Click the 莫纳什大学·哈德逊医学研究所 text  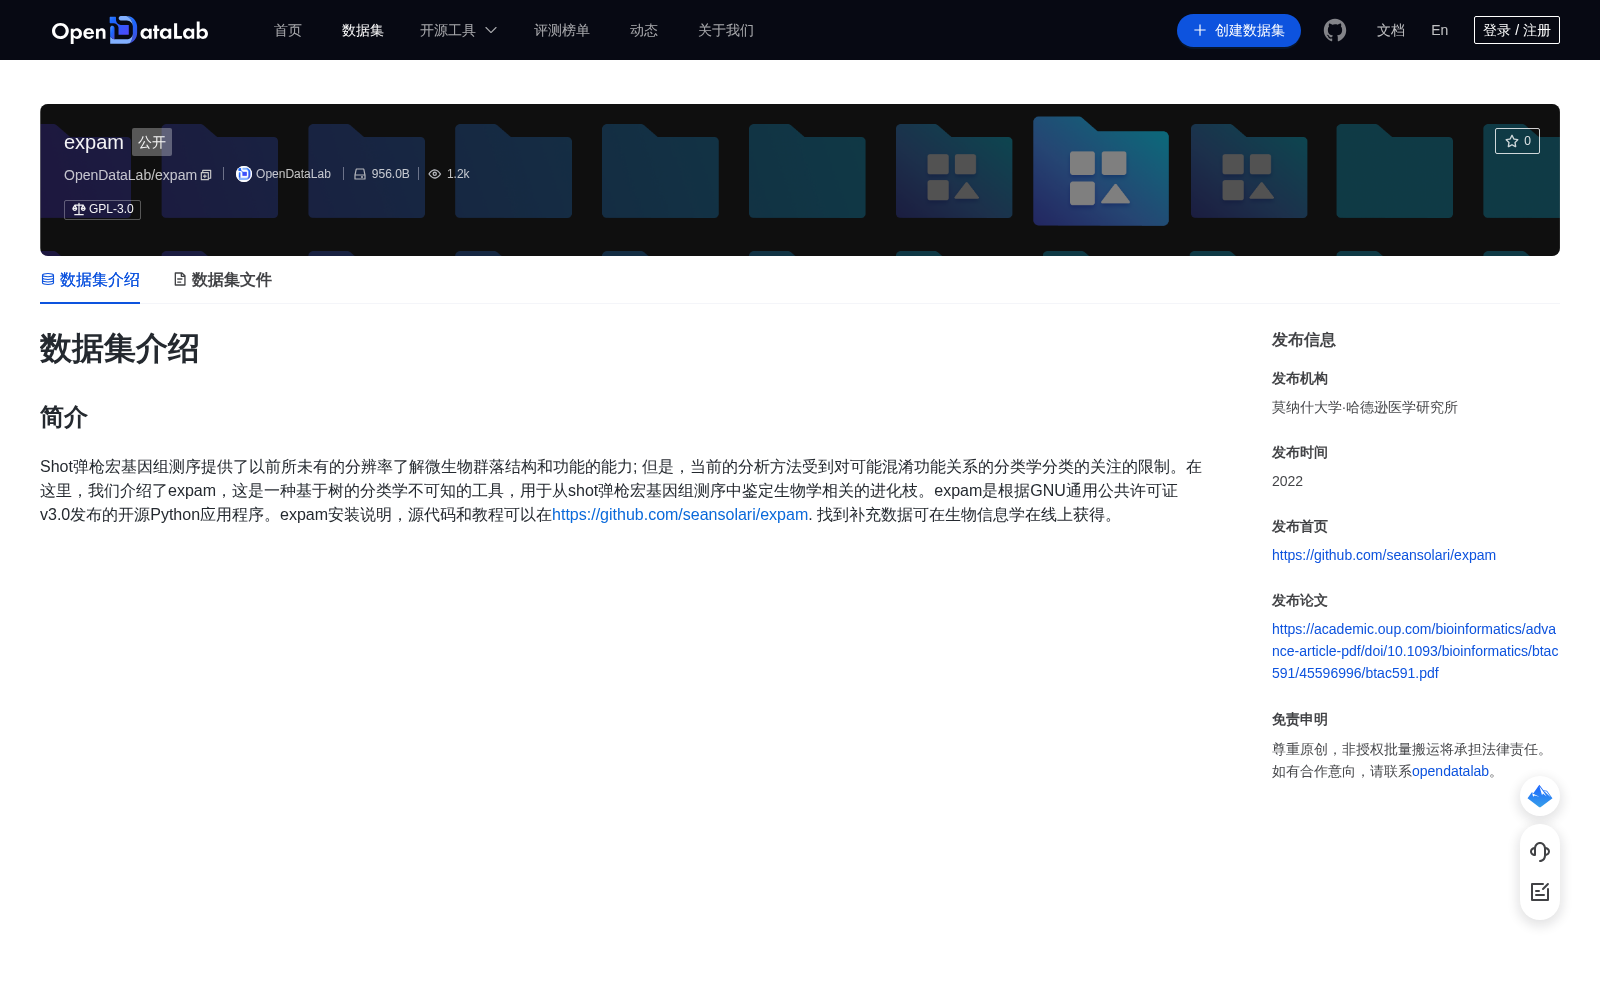coord(1365,407)
